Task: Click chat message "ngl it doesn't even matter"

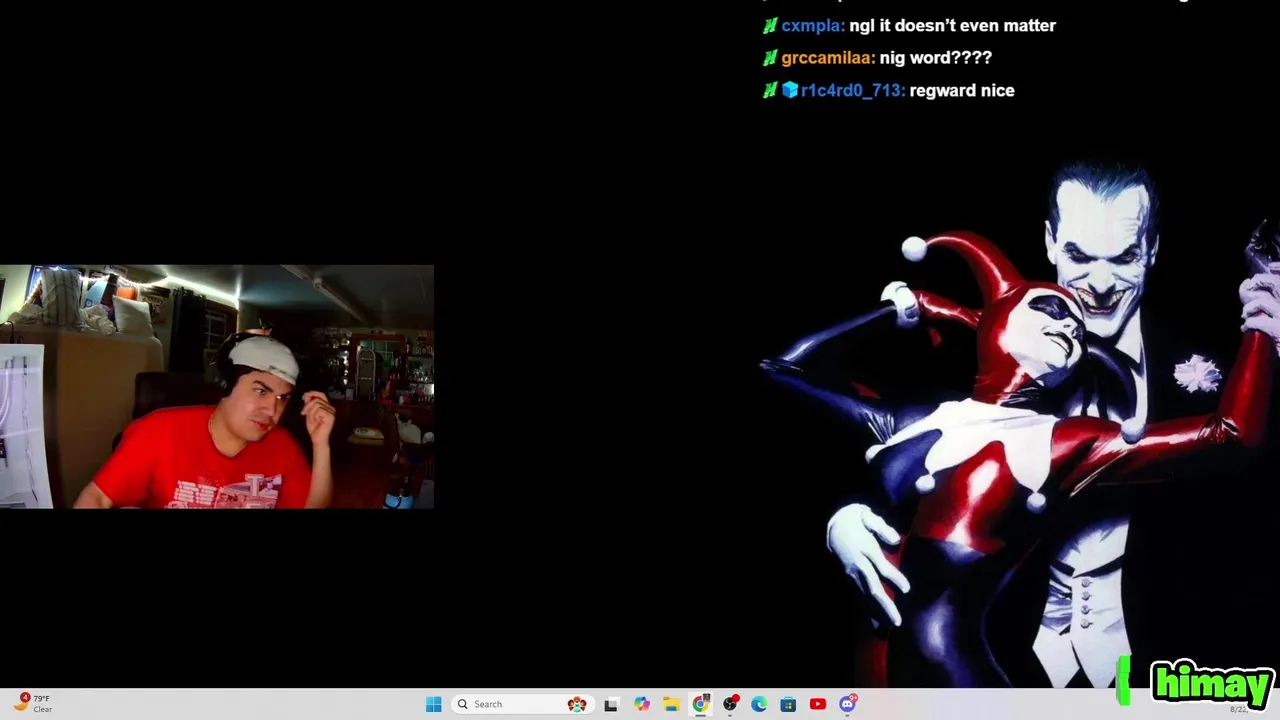Action: coord(952,26)
